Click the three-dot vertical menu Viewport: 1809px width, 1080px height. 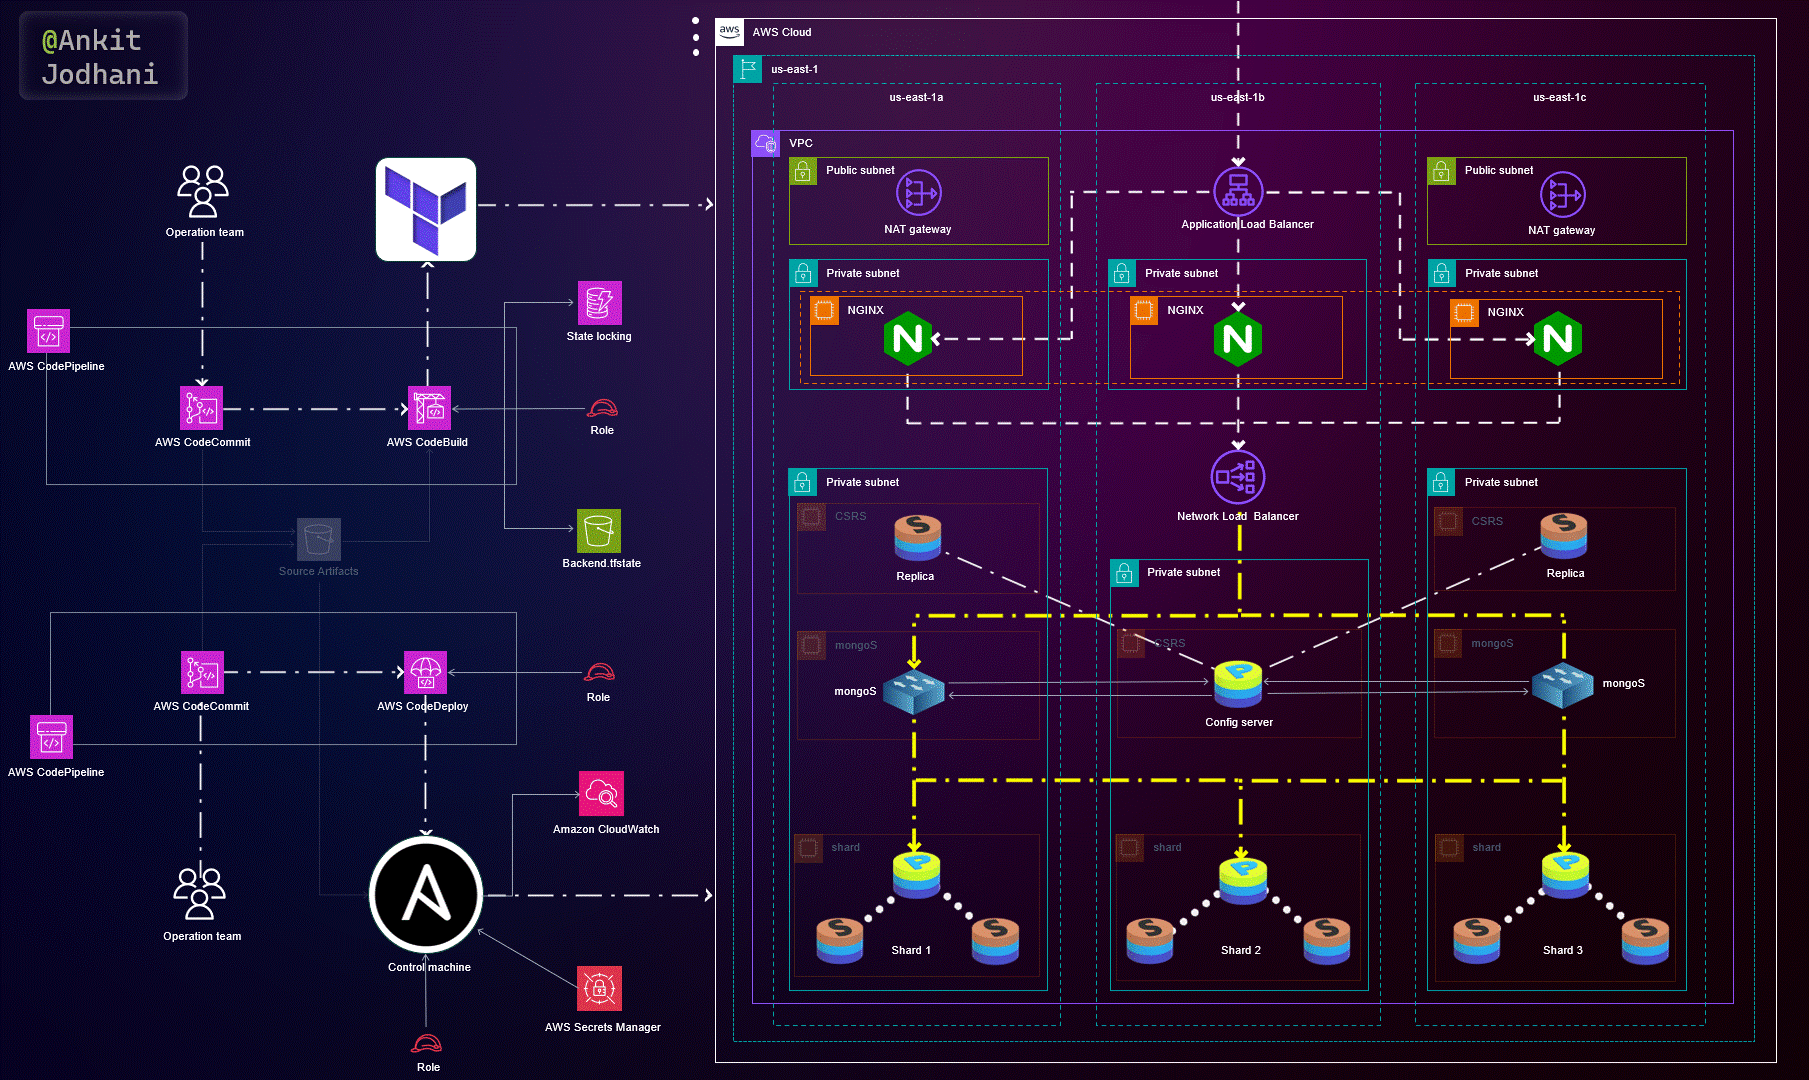(x=696, y=36)
